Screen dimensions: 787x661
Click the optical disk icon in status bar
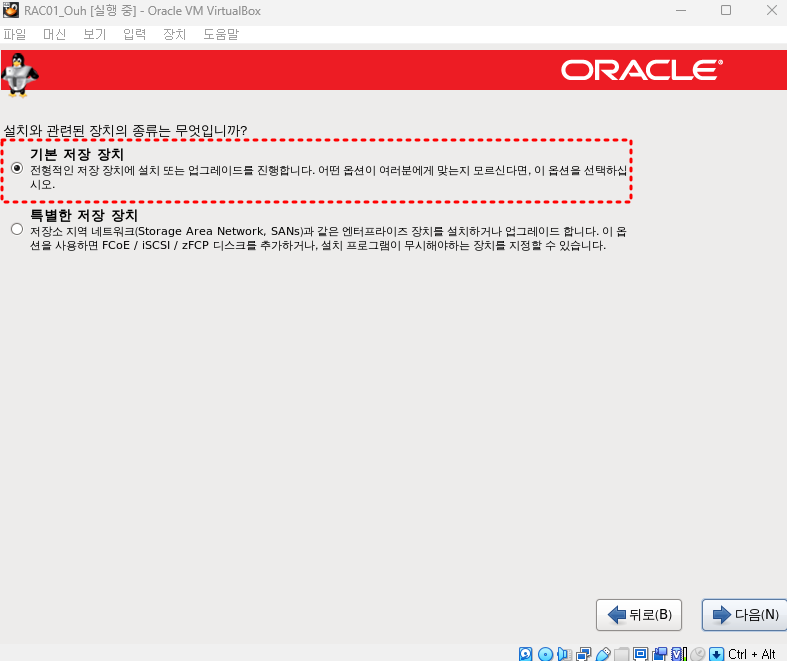tap(545, 654)
